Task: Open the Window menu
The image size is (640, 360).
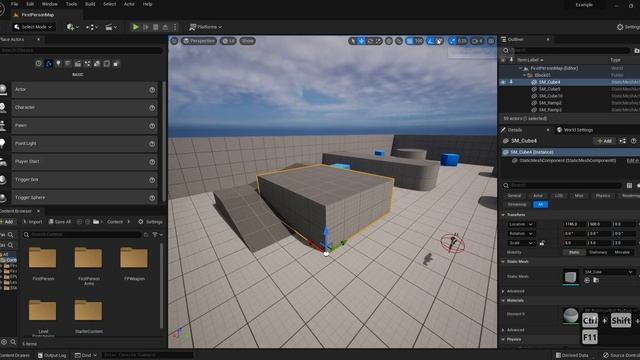Action: [50, 4]
